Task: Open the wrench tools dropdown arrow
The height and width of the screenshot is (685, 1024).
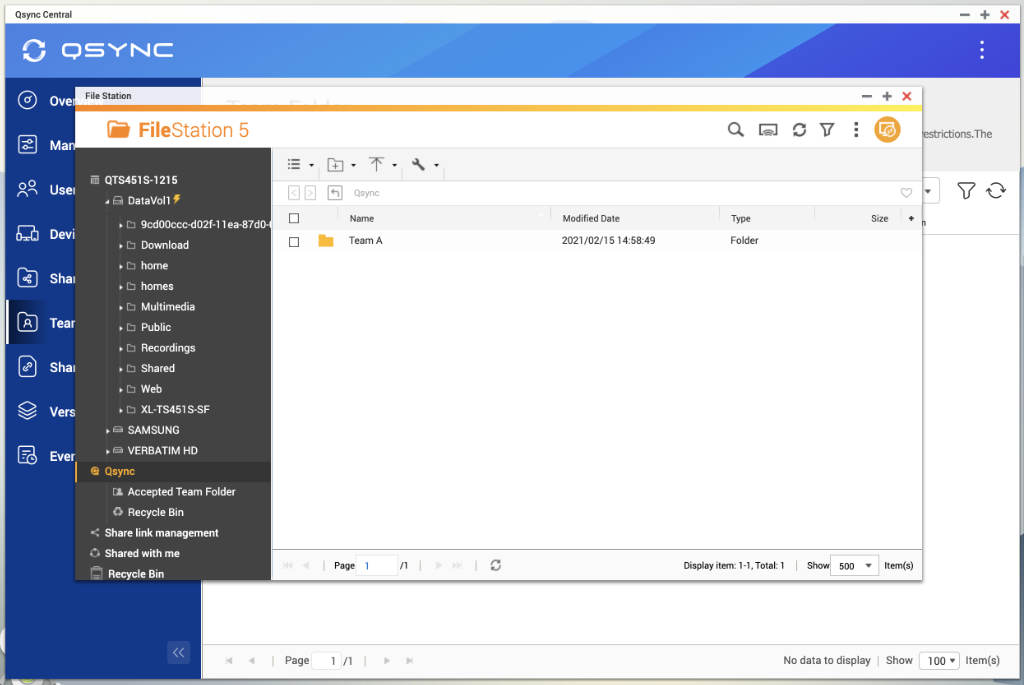Action: tap(436, 165)
